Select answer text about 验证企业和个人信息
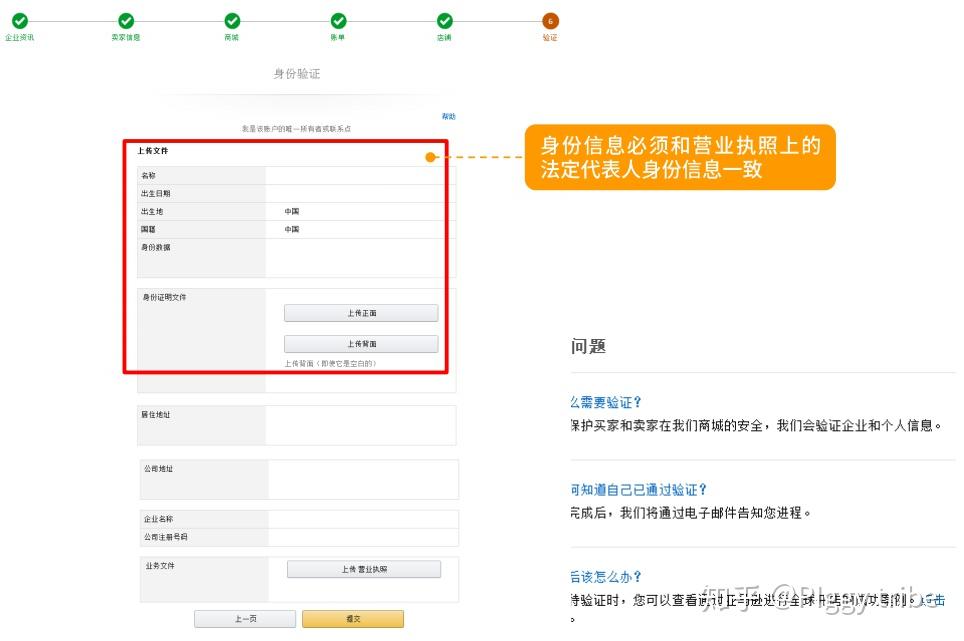This screenshot has width=964, height=641. [756, 425]
